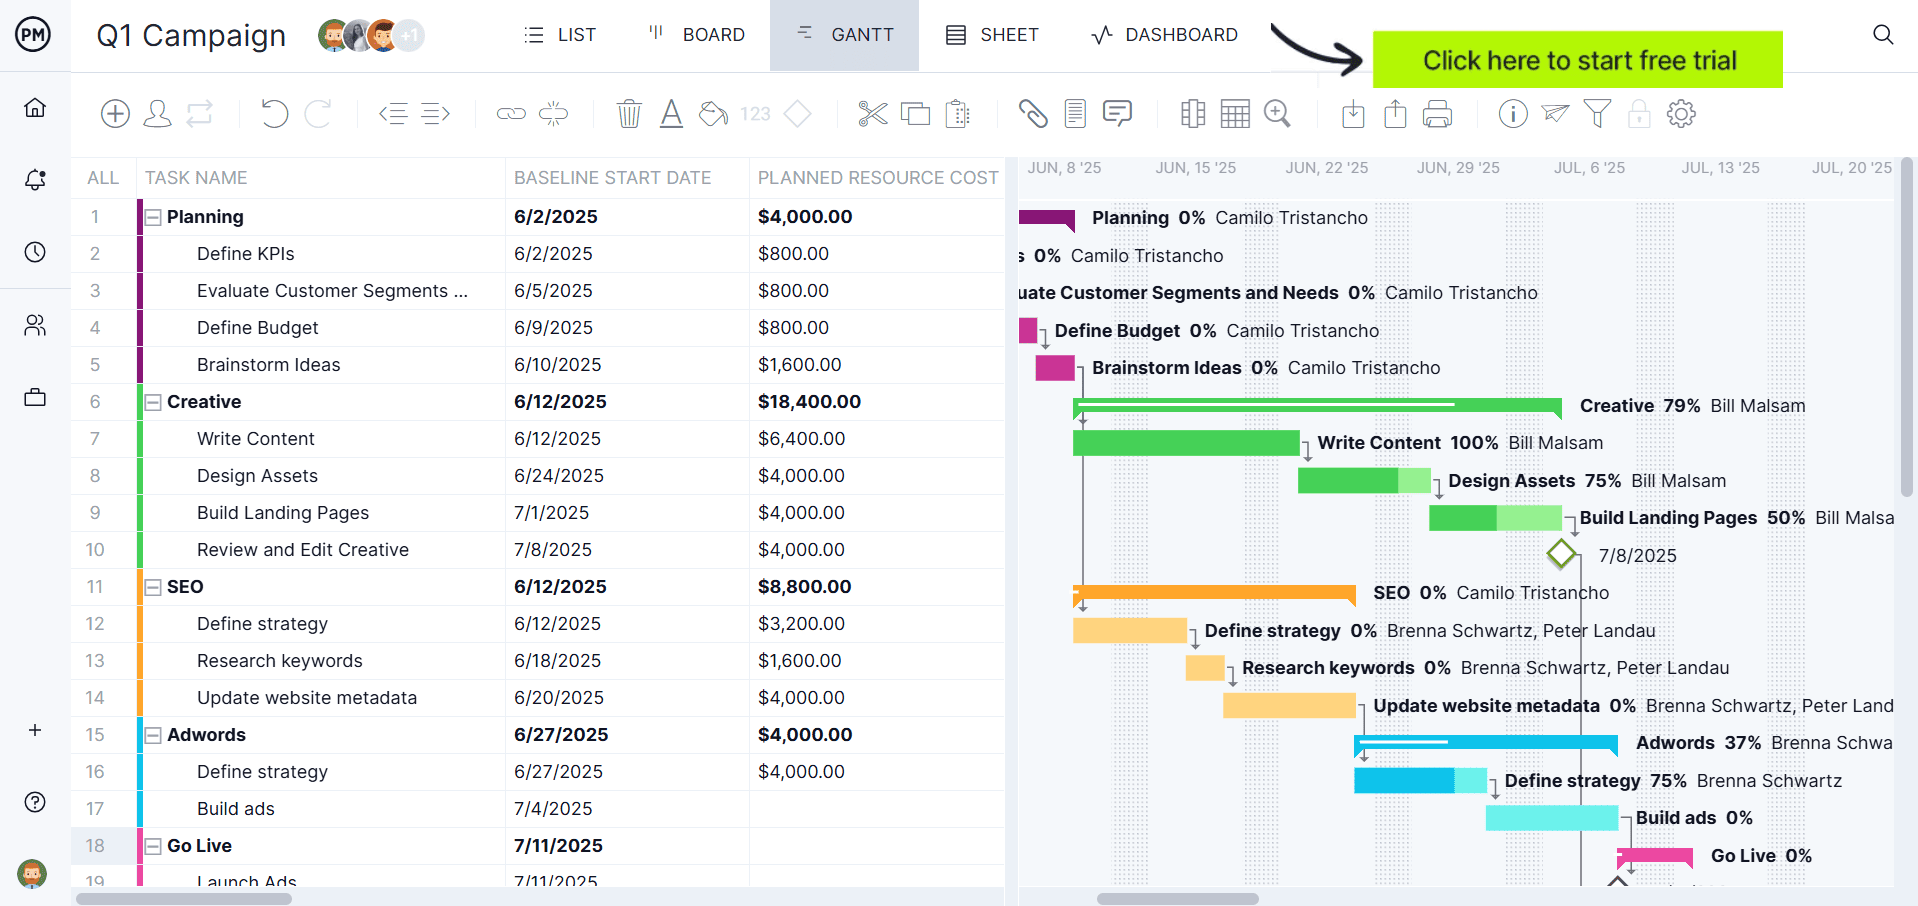Open the filter icon
The image size is (1918, 906).
[x=1595, y=113]
